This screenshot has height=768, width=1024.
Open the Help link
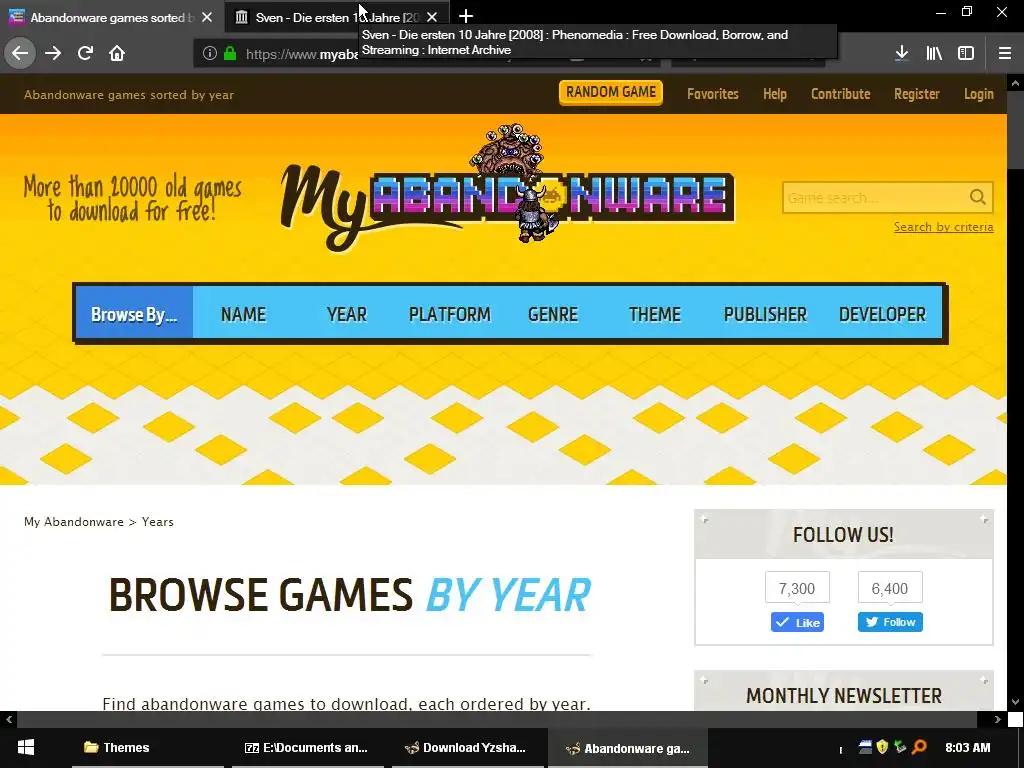click(775, 94)
